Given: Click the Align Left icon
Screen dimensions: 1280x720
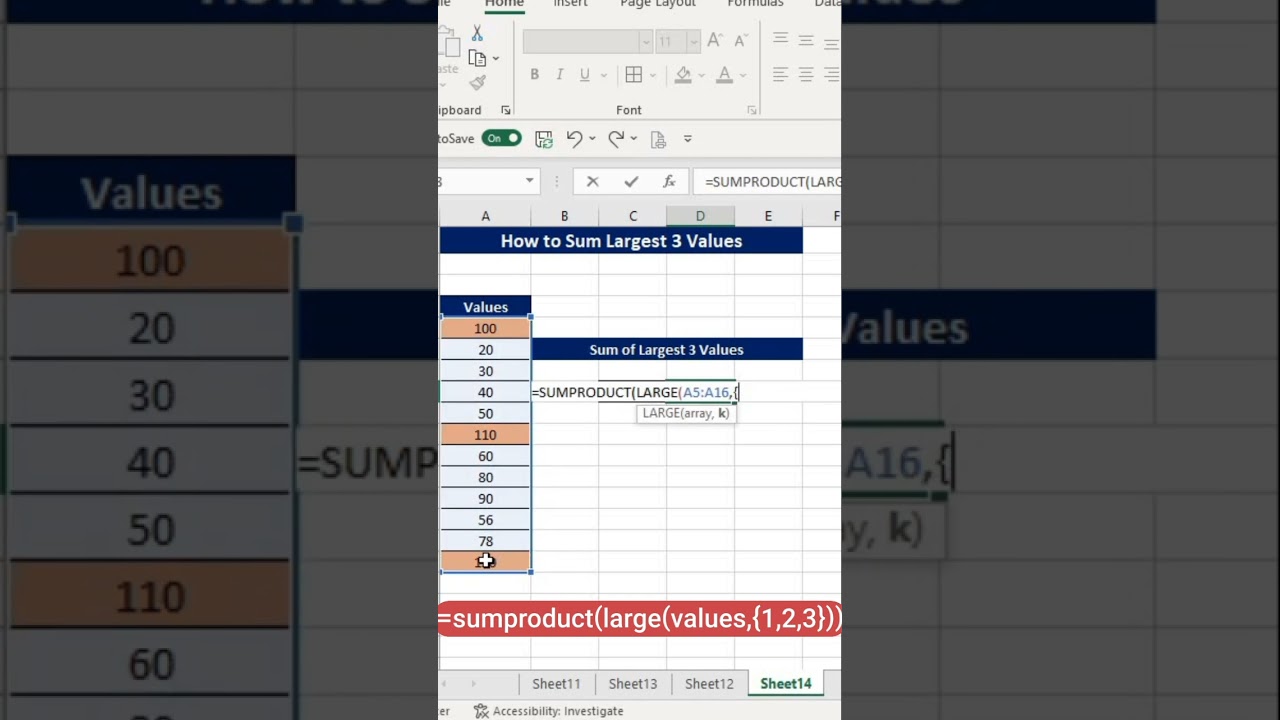Looking at the screenshot, I should (x=780, y=75).
